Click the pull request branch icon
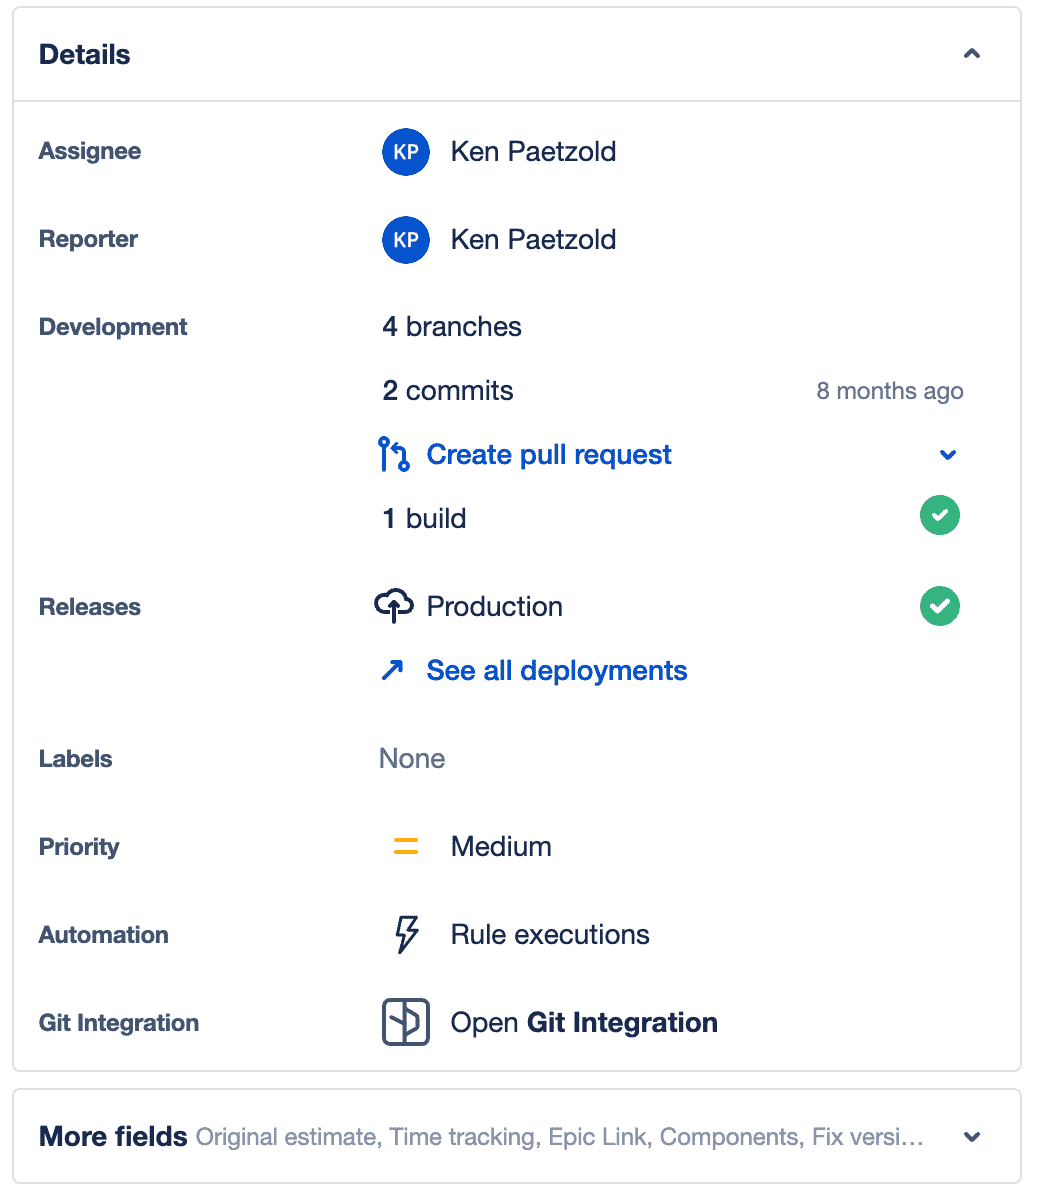 394,454
